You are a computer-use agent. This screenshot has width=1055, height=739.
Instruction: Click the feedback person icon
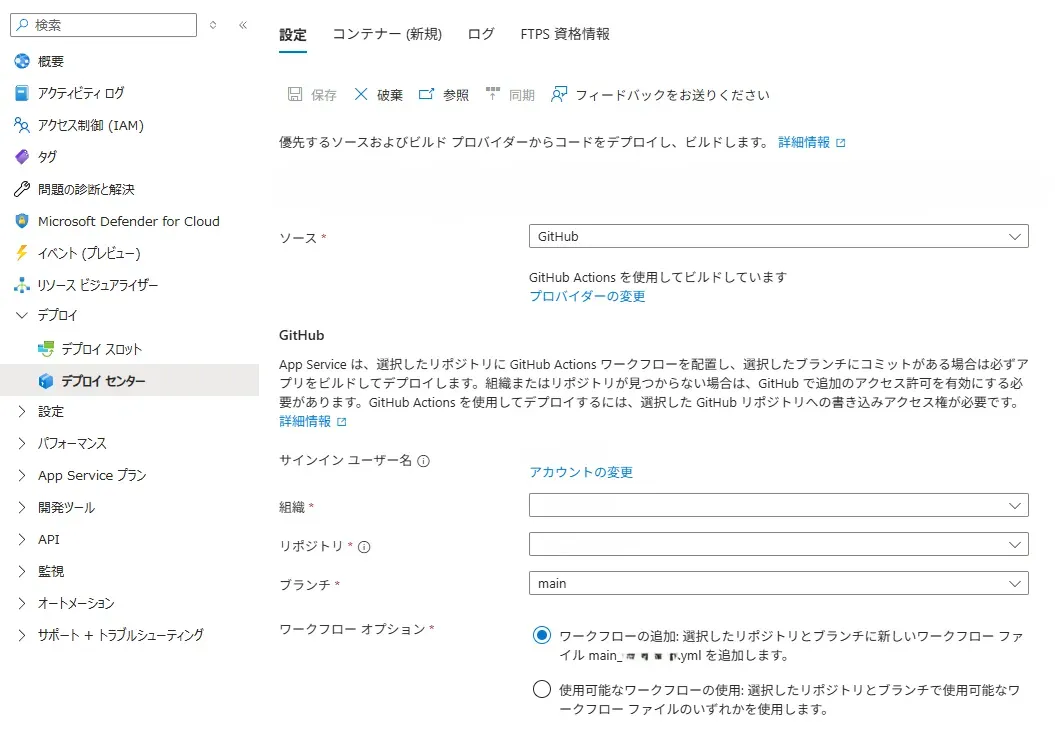click(558, 94)
